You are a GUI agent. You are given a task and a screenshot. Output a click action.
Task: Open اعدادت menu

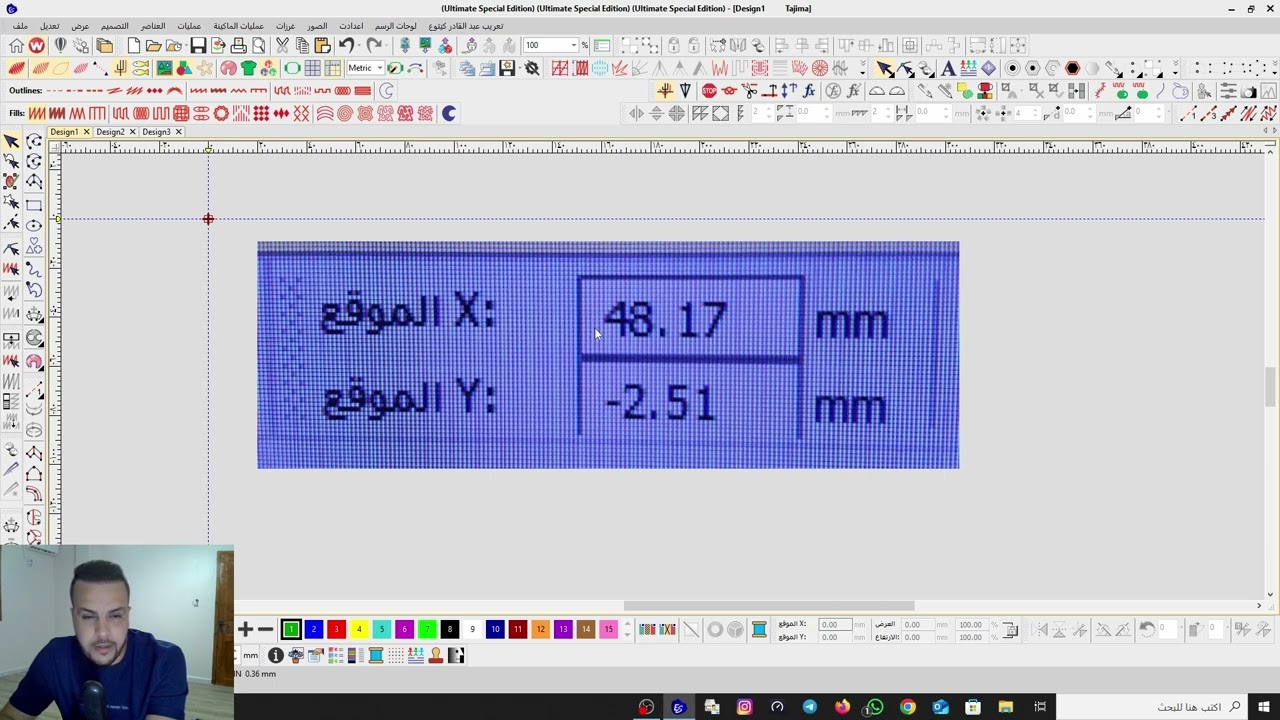(351, 25)
